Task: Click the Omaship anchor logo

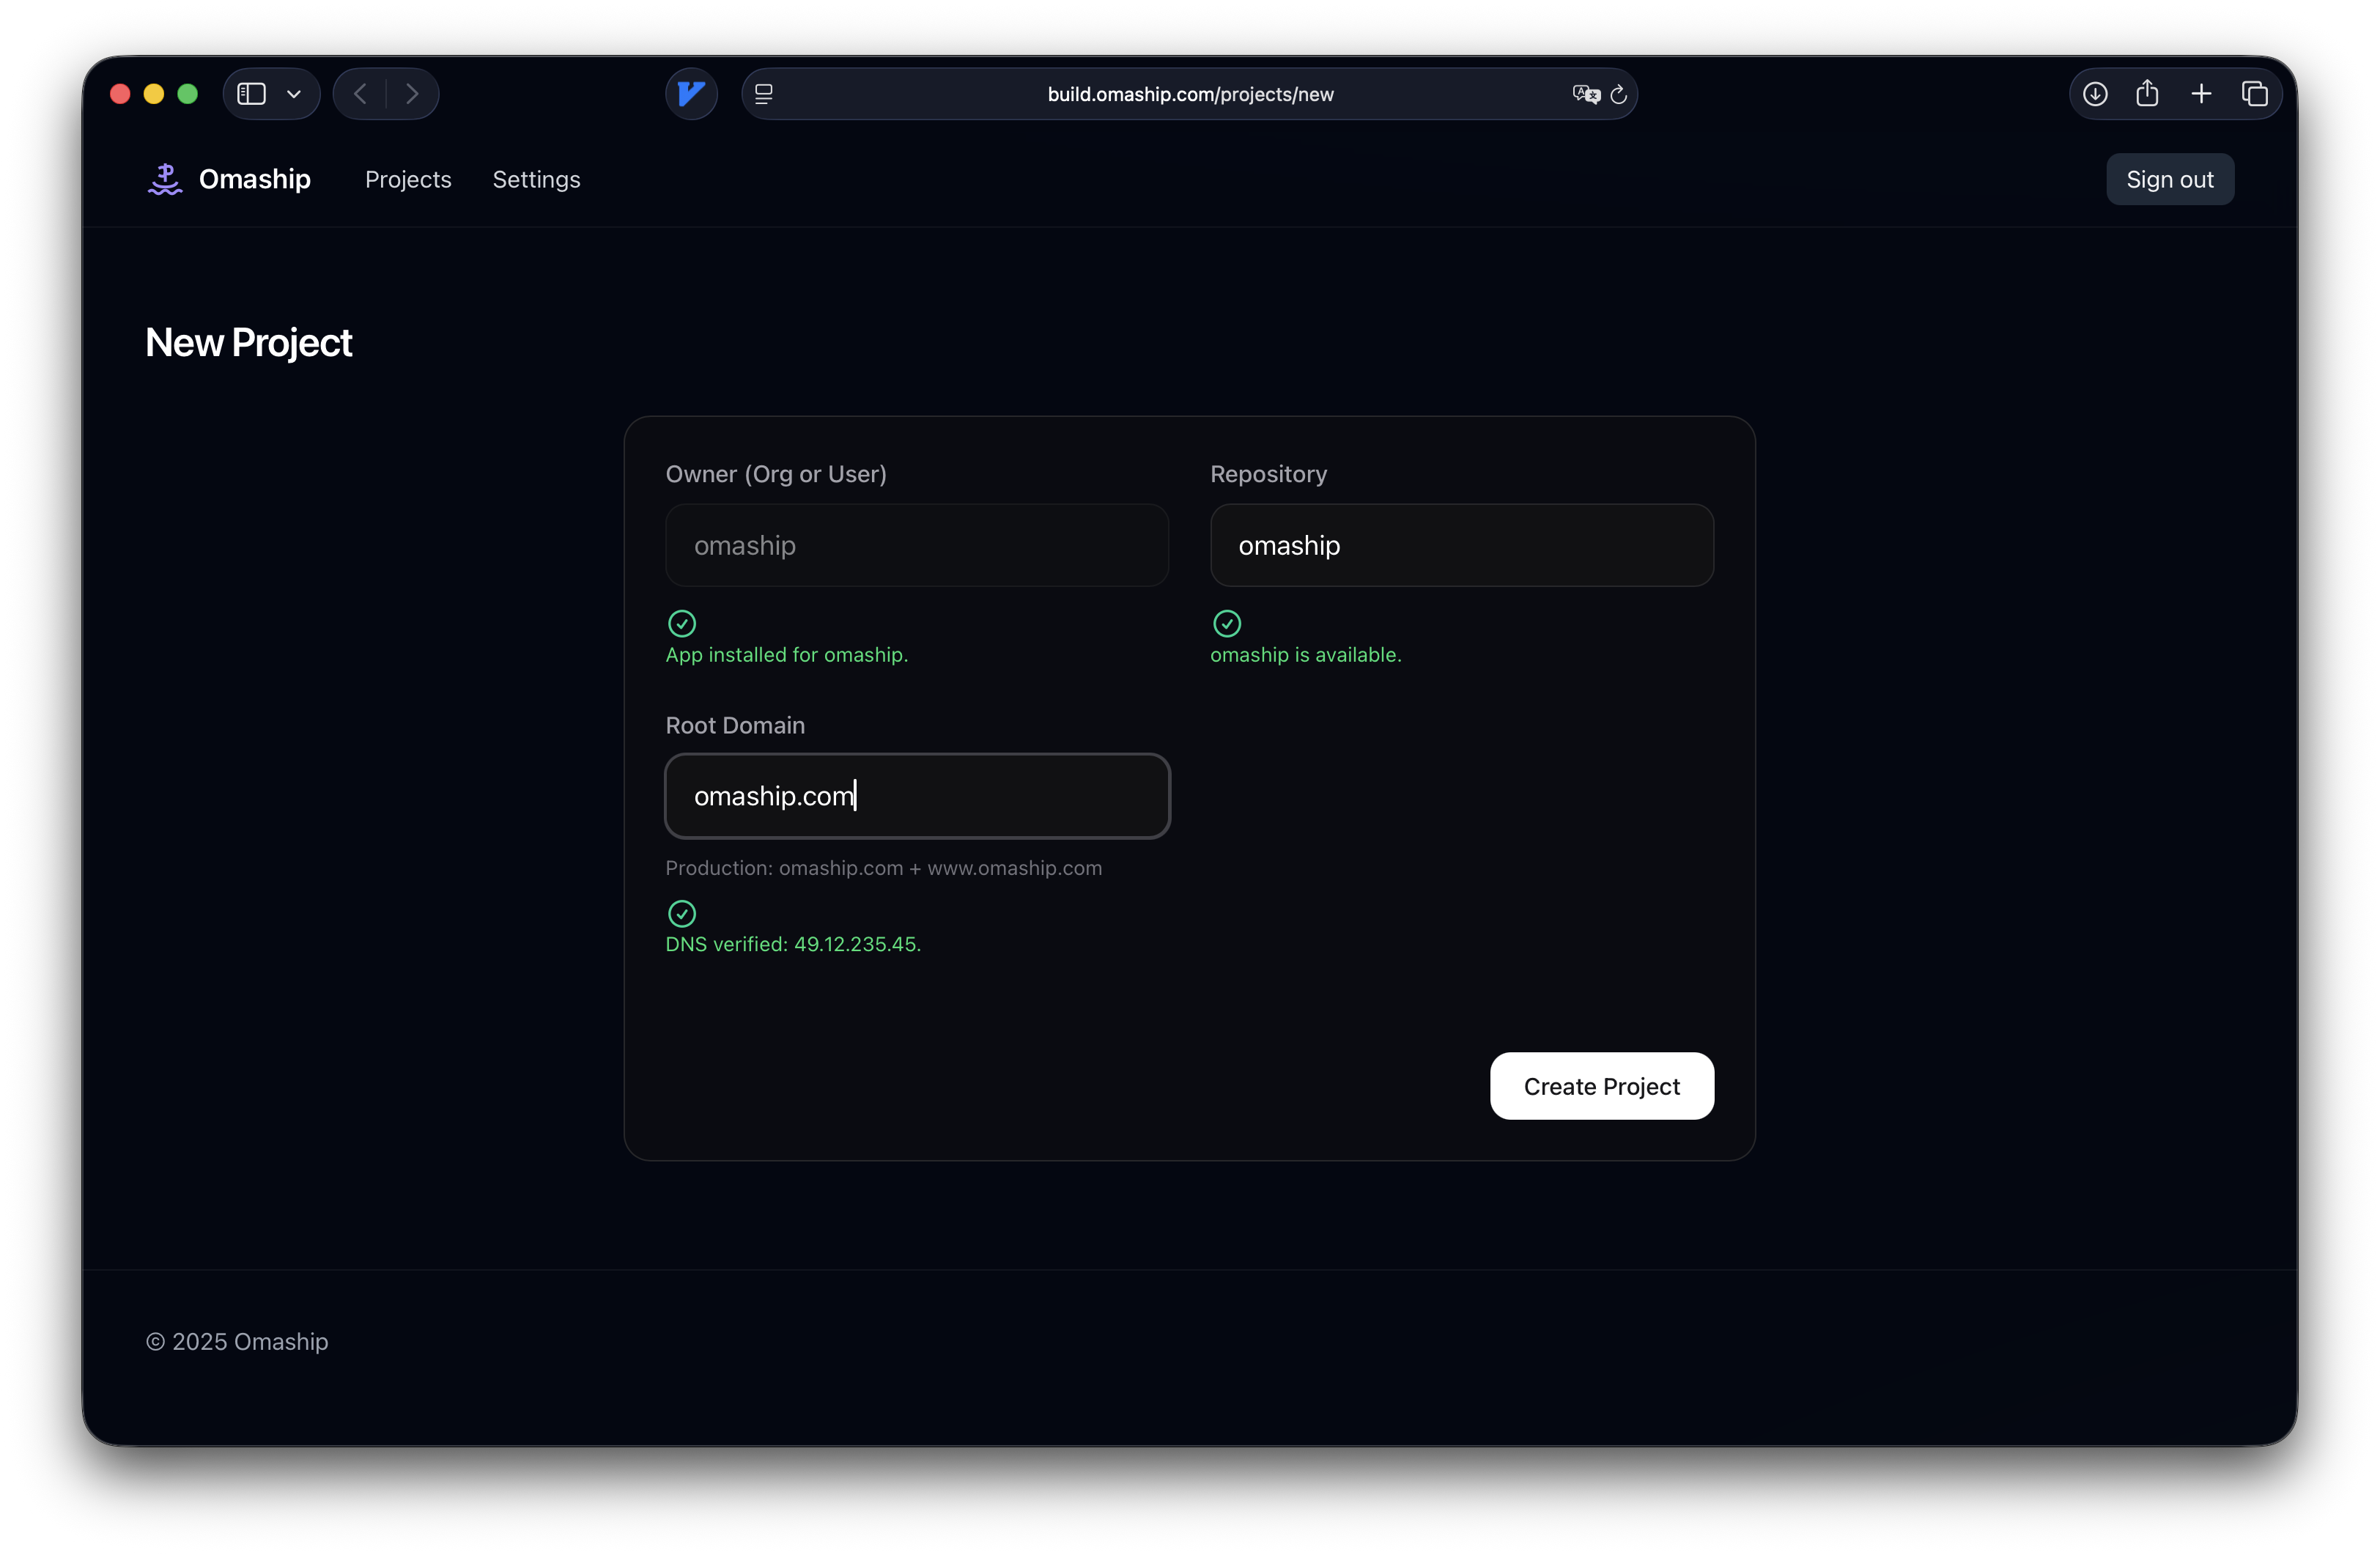Action: point(165,178)
